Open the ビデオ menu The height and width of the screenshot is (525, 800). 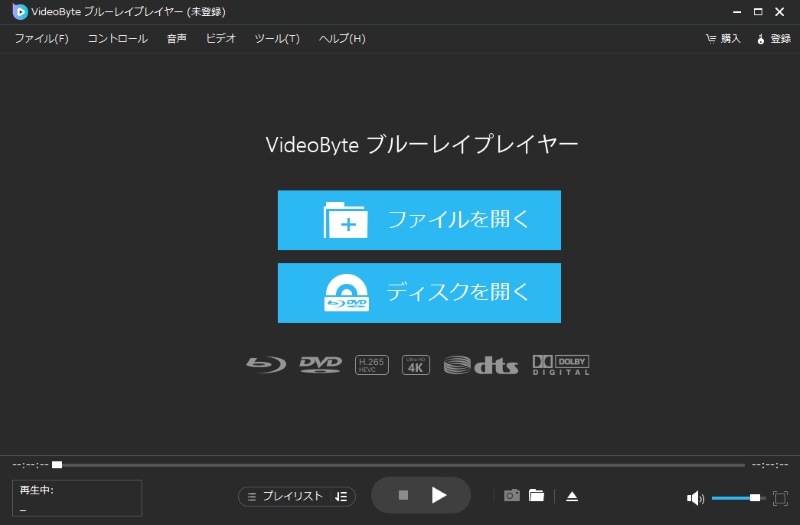pyautogui.click(x=220, y=39)
